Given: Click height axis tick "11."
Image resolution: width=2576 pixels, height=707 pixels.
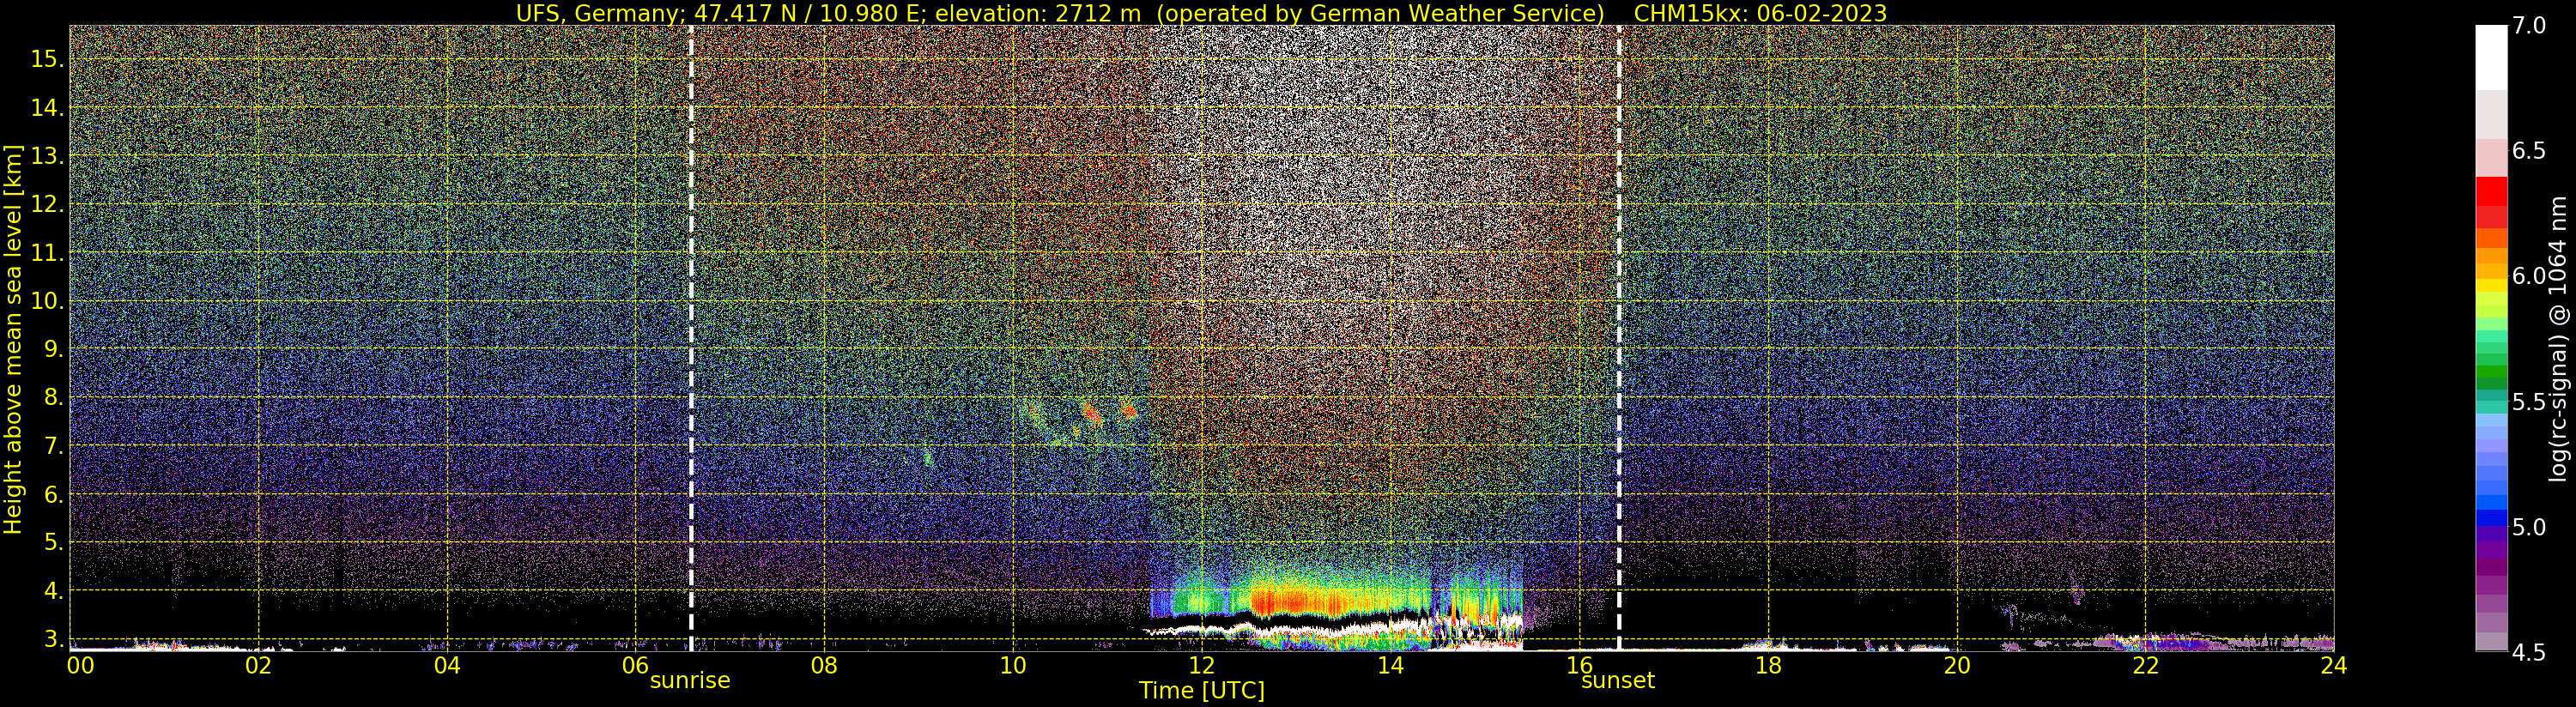Looking at the screenshot, I should pos(47,253).
